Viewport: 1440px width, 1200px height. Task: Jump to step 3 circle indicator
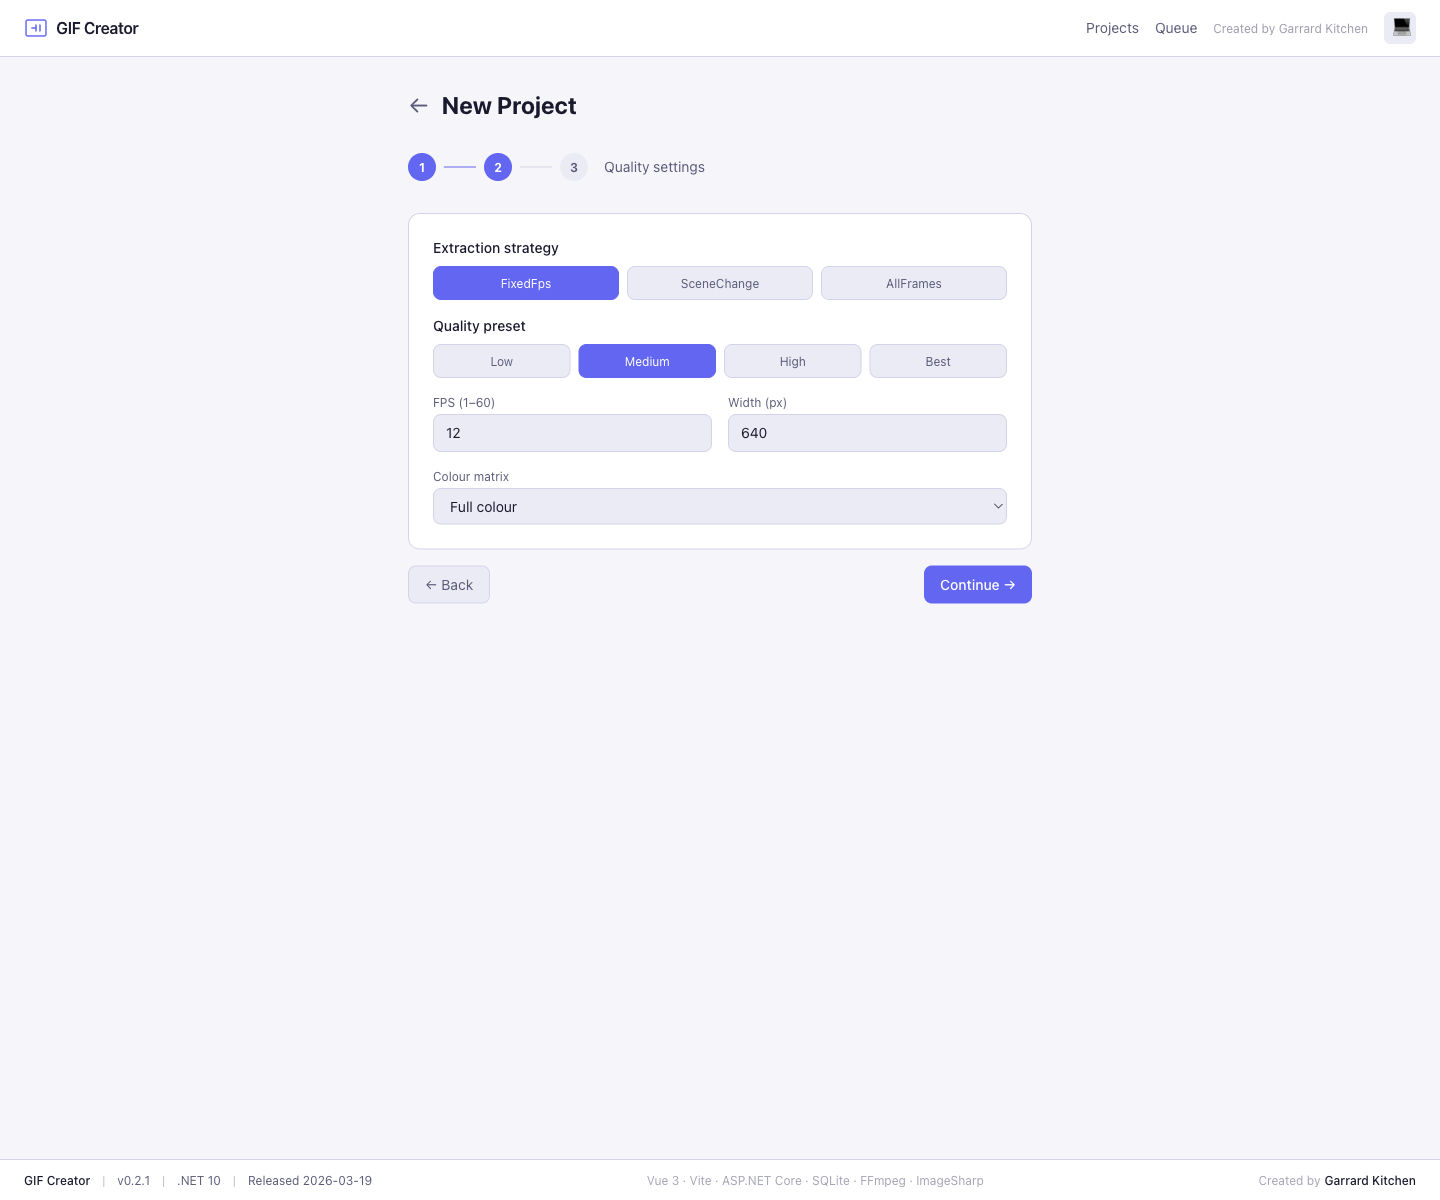574,167
